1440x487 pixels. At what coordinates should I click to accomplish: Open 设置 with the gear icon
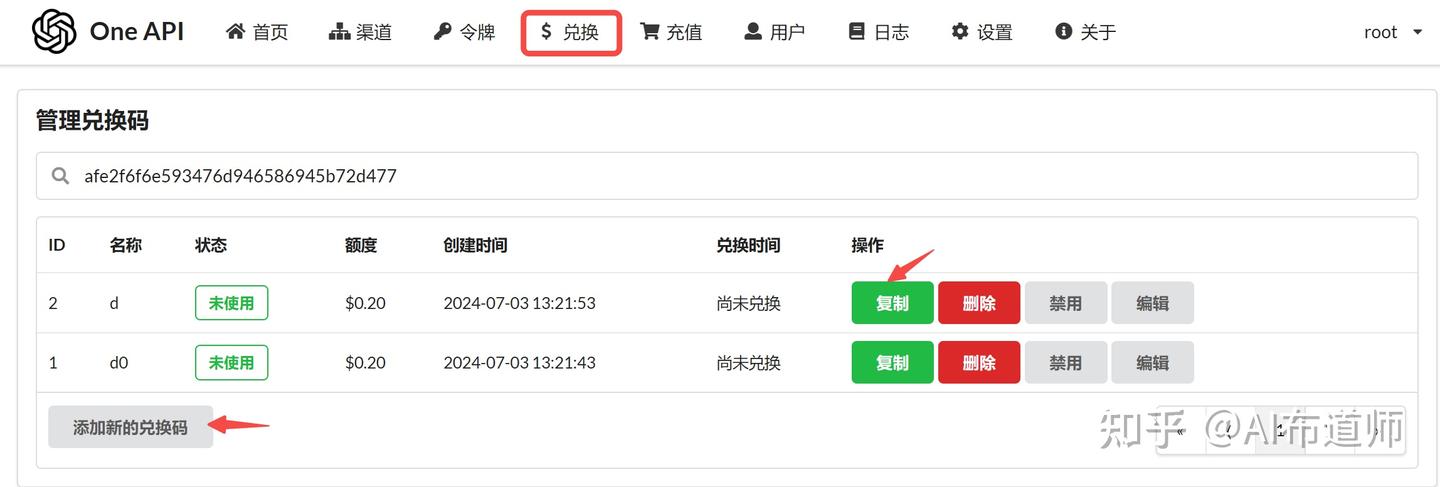pyautogui.click(x=960, y=32)
